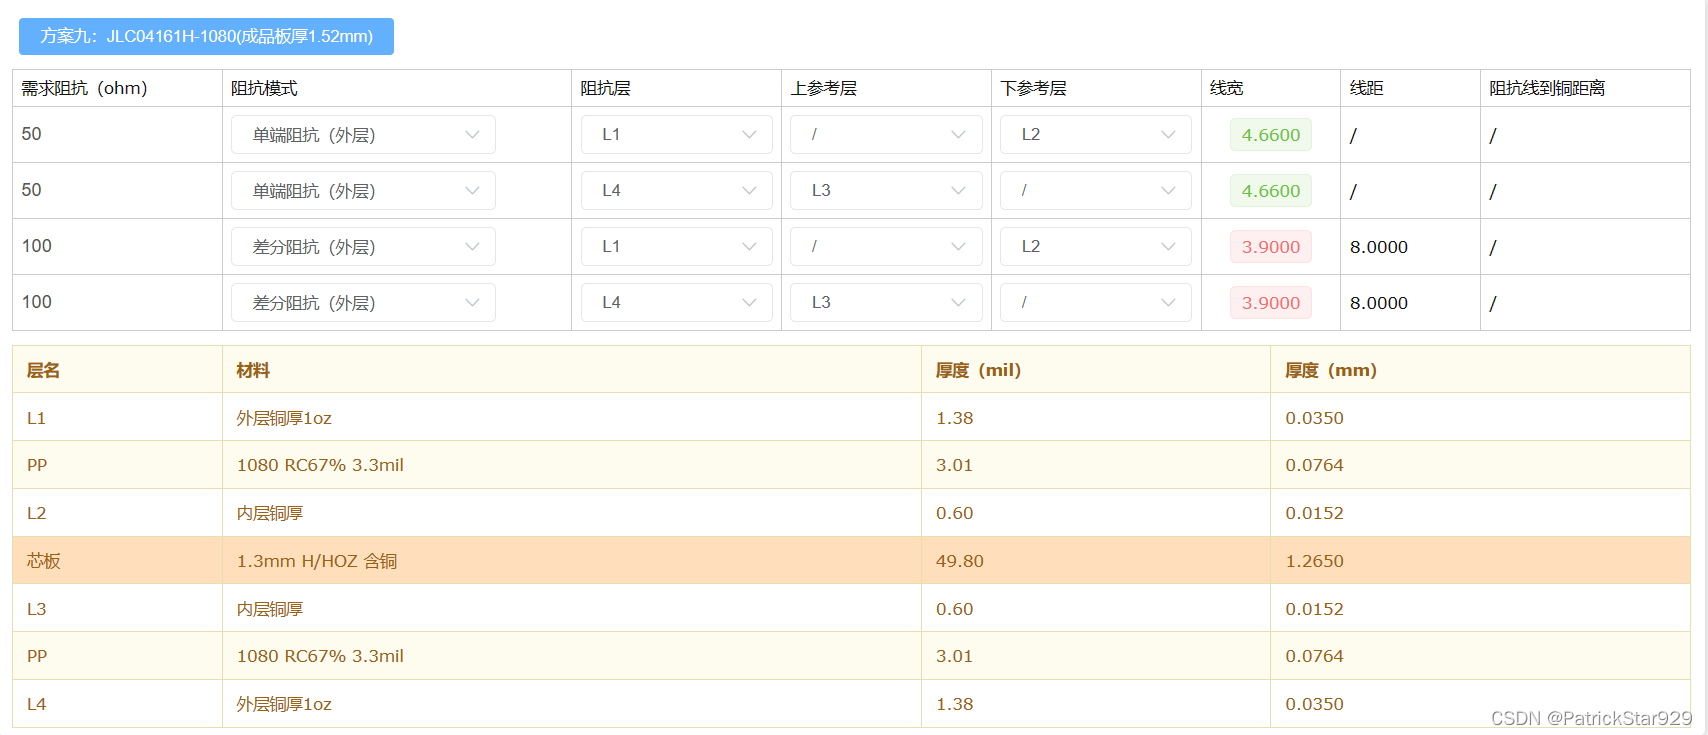Click 0.0350 thickness in L1 row
1708x735 pixels.
(1315, 418)
